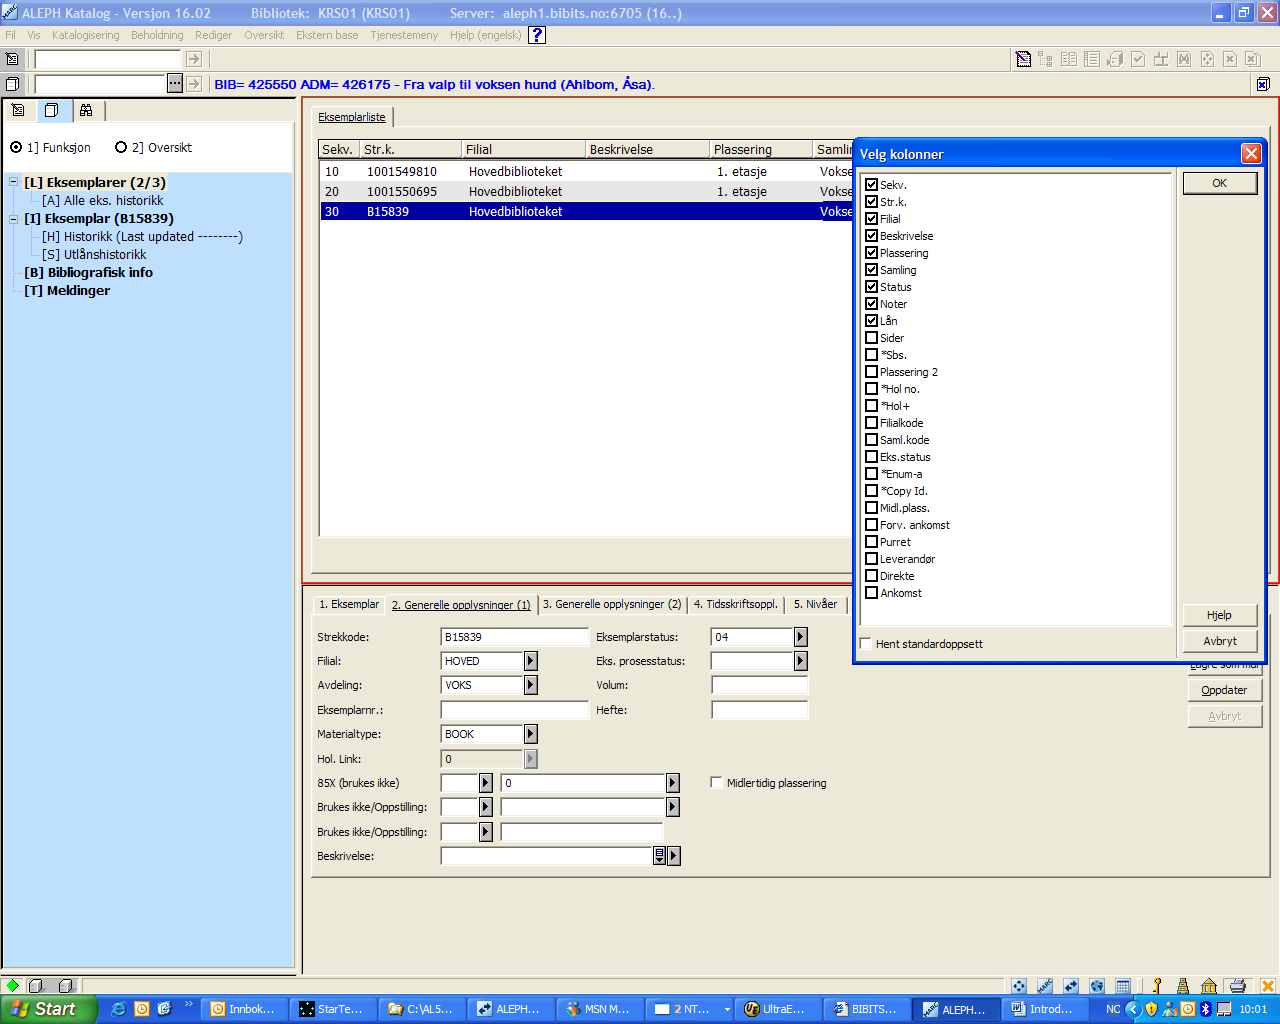Collapse the [L] Eksemplarer tree node
1280x1024 pixels.
pyautogui.click(x=14, y=183)
